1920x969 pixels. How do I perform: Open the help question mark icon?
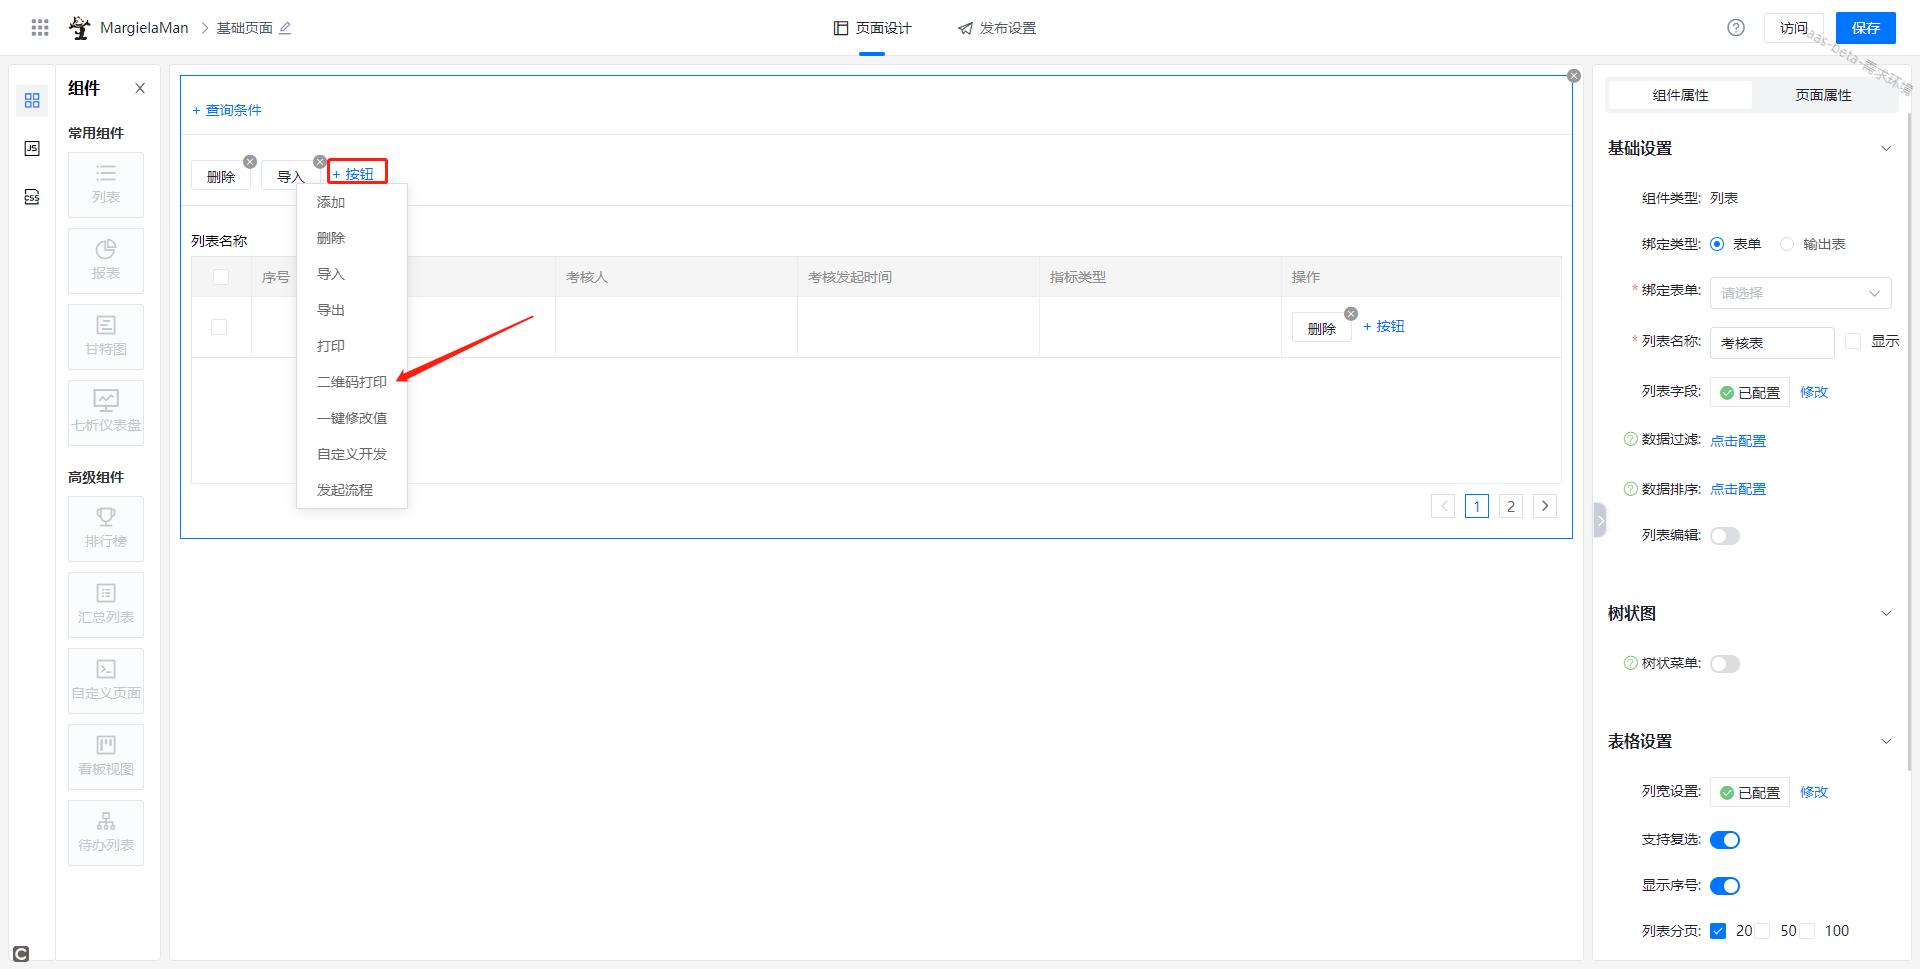[1736, 28]
